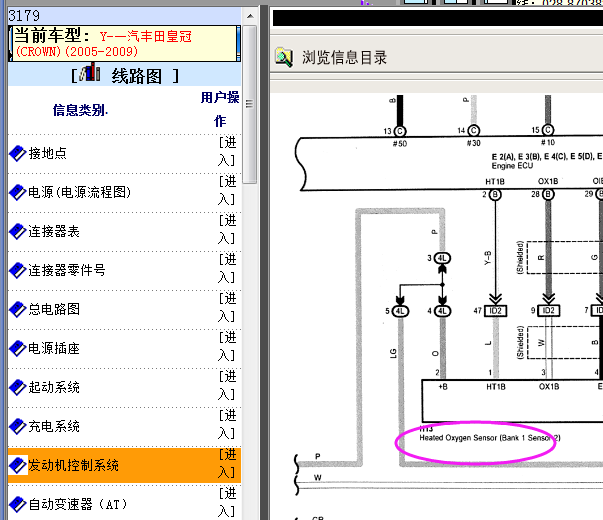Click the left panel scrollbar up arrow
The image size is (603, 520).
[250, 16]
